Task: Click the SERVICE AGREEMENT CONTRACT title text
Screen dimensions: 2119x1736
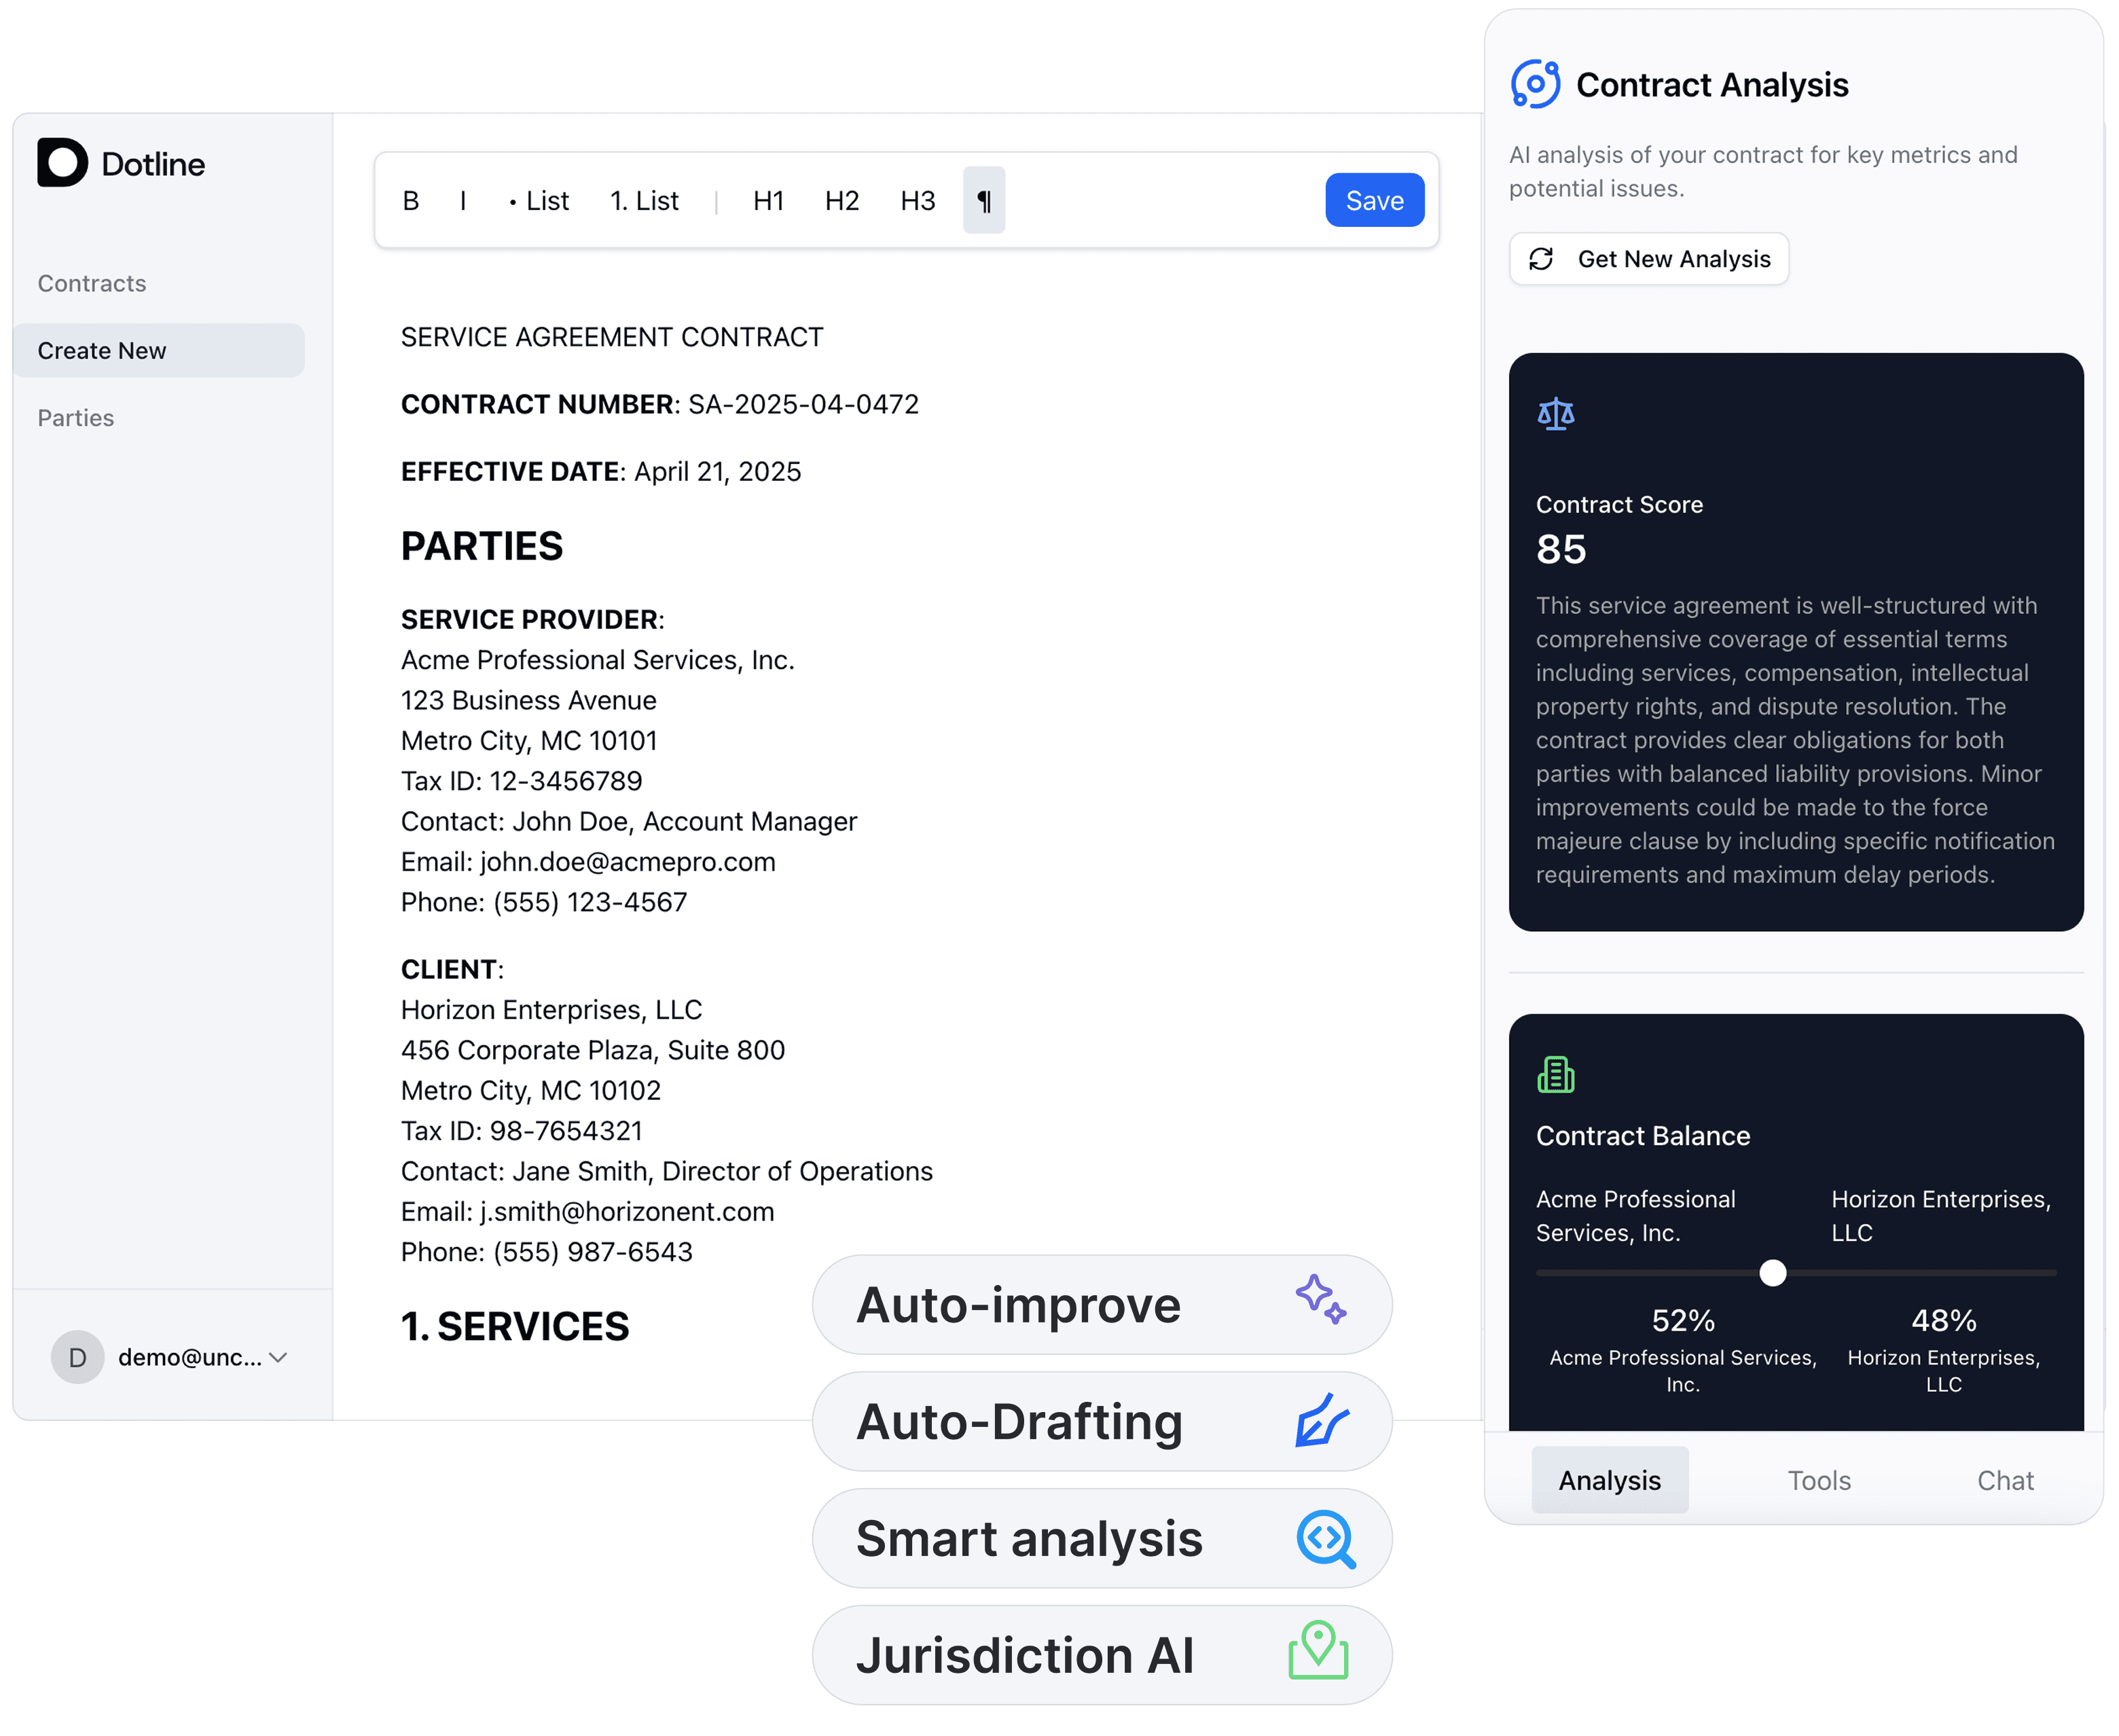Action: coord(612,337)
